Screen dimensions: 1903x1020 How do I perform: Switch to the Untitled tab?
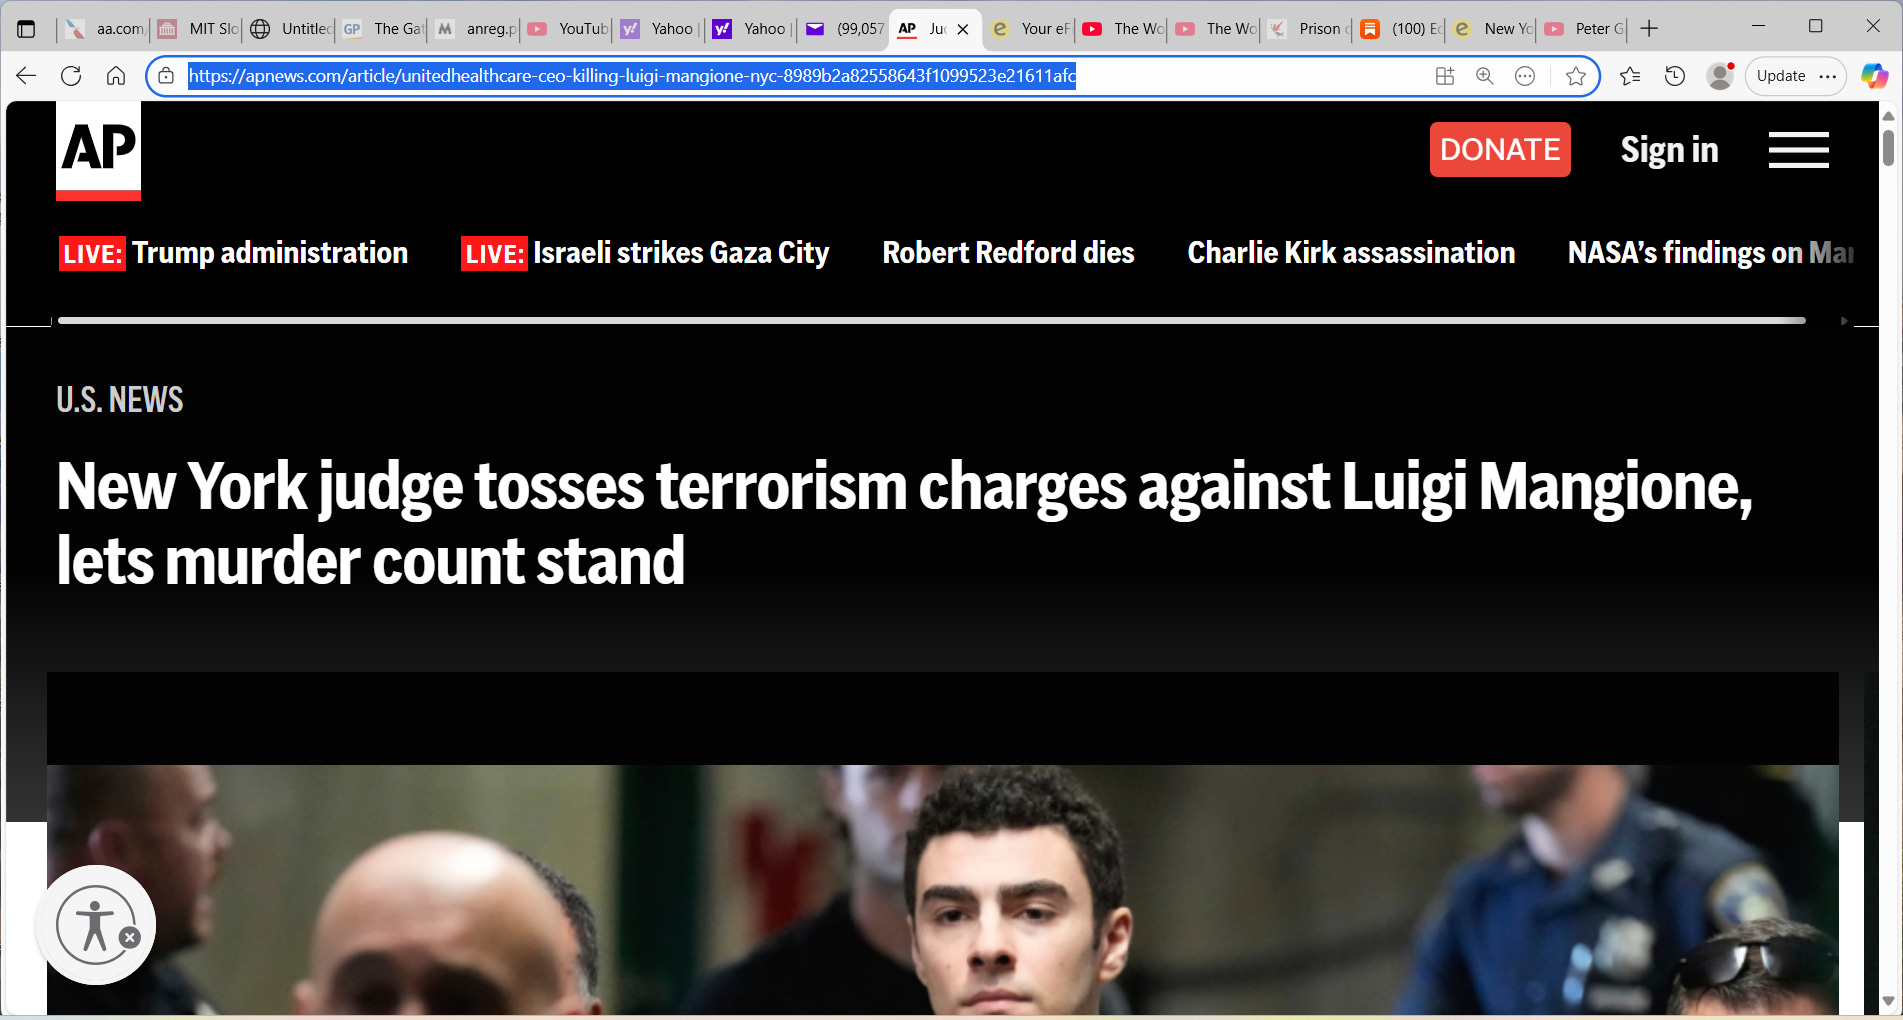click(290, 29)
